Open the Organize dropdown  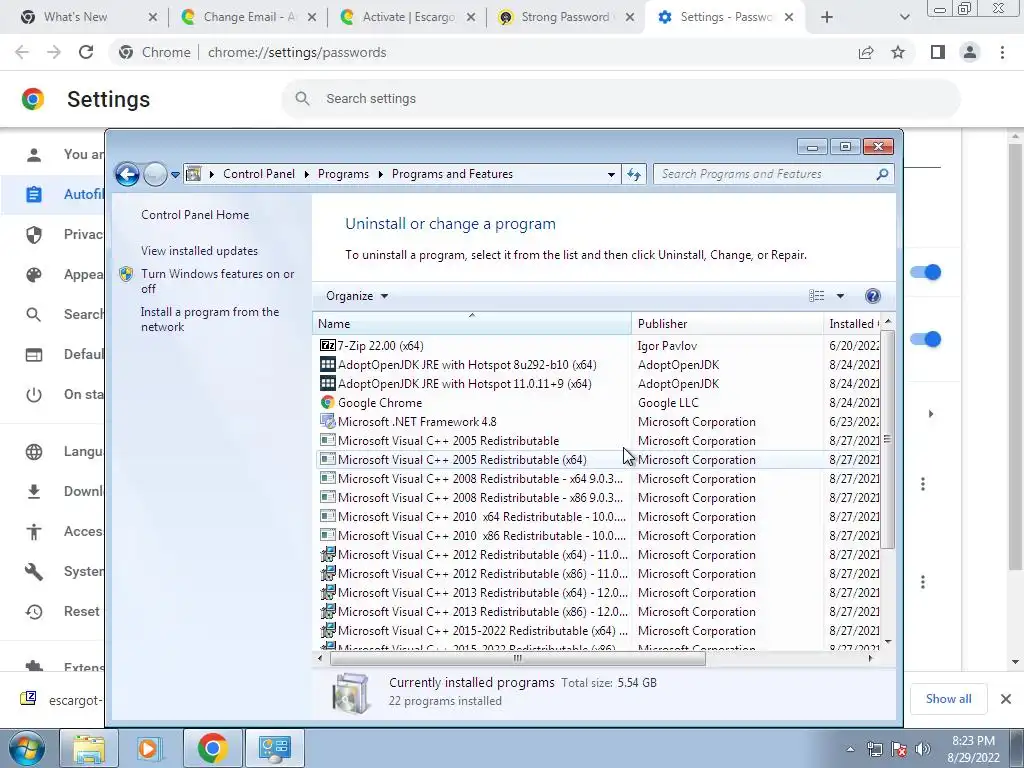(x=357, y=296)
